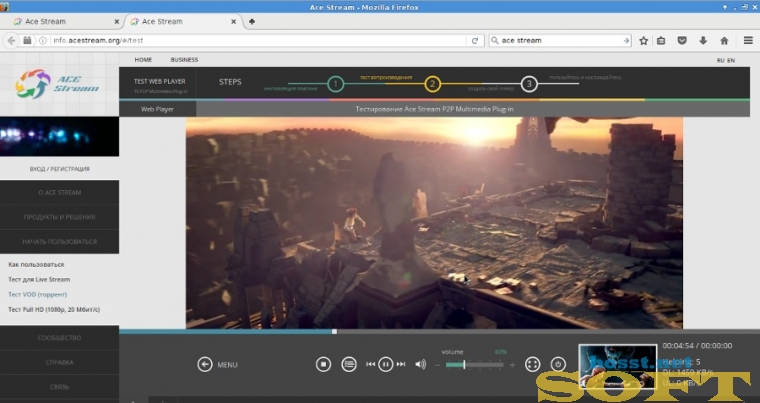Select step 2 circle in STEPS
The width and height of the screenshot is (760, 403).
[432, 84]
